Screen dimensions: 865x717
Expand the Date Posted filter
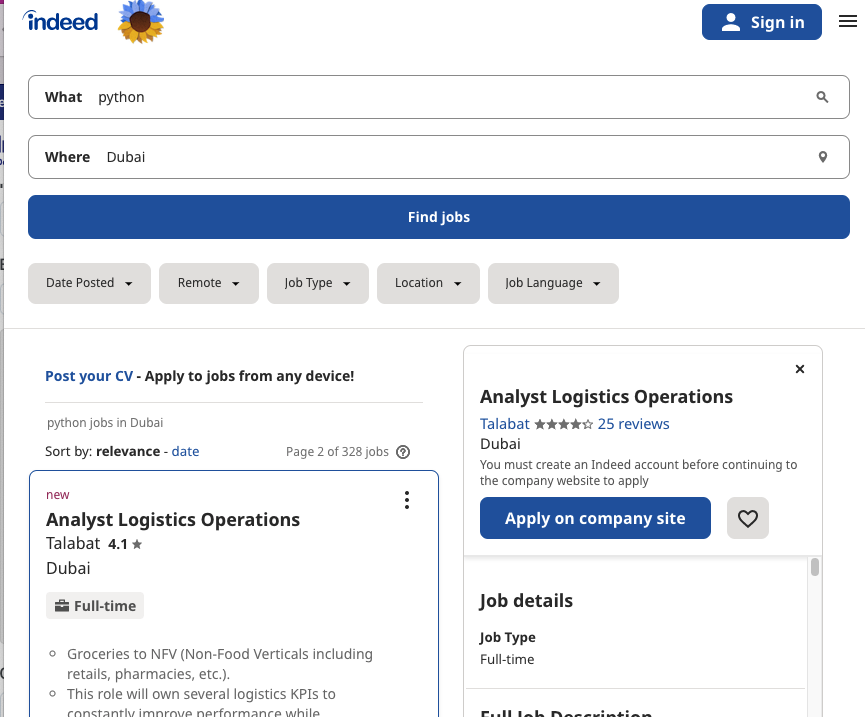pyautogui.click(x=89, y=283)
